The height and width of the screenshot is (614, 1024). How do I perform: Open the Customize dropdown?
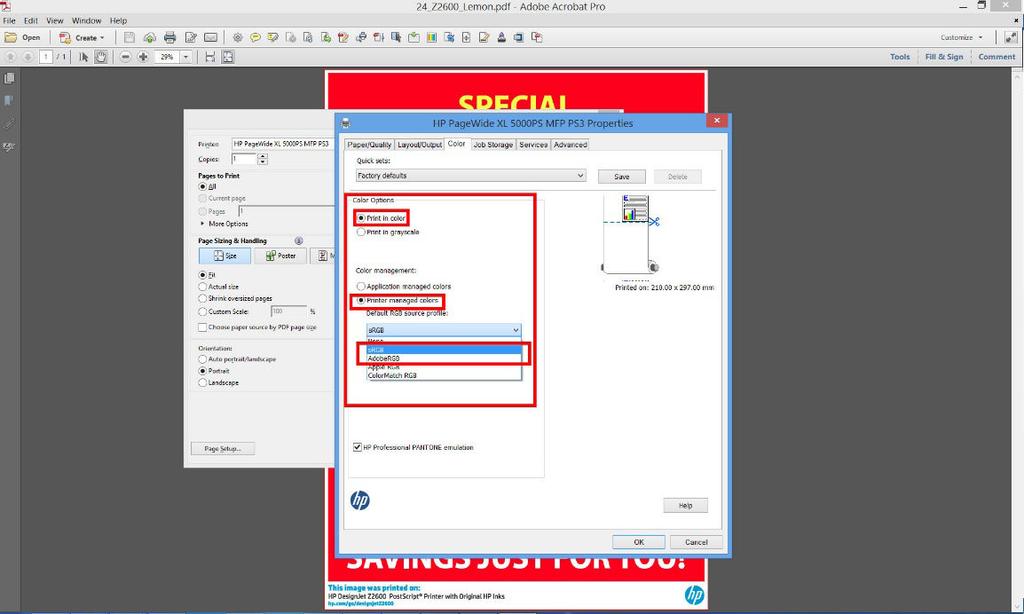pos(961,38)
